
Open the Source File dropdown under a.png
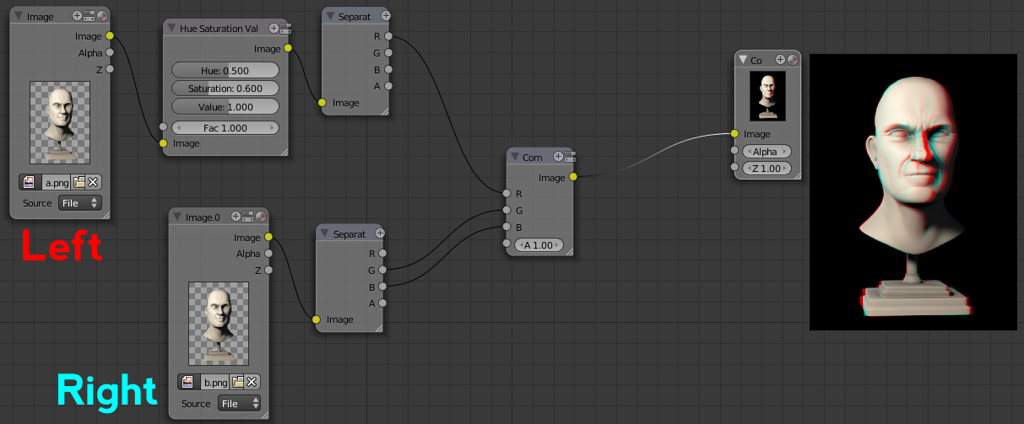(x=80, y=203)
